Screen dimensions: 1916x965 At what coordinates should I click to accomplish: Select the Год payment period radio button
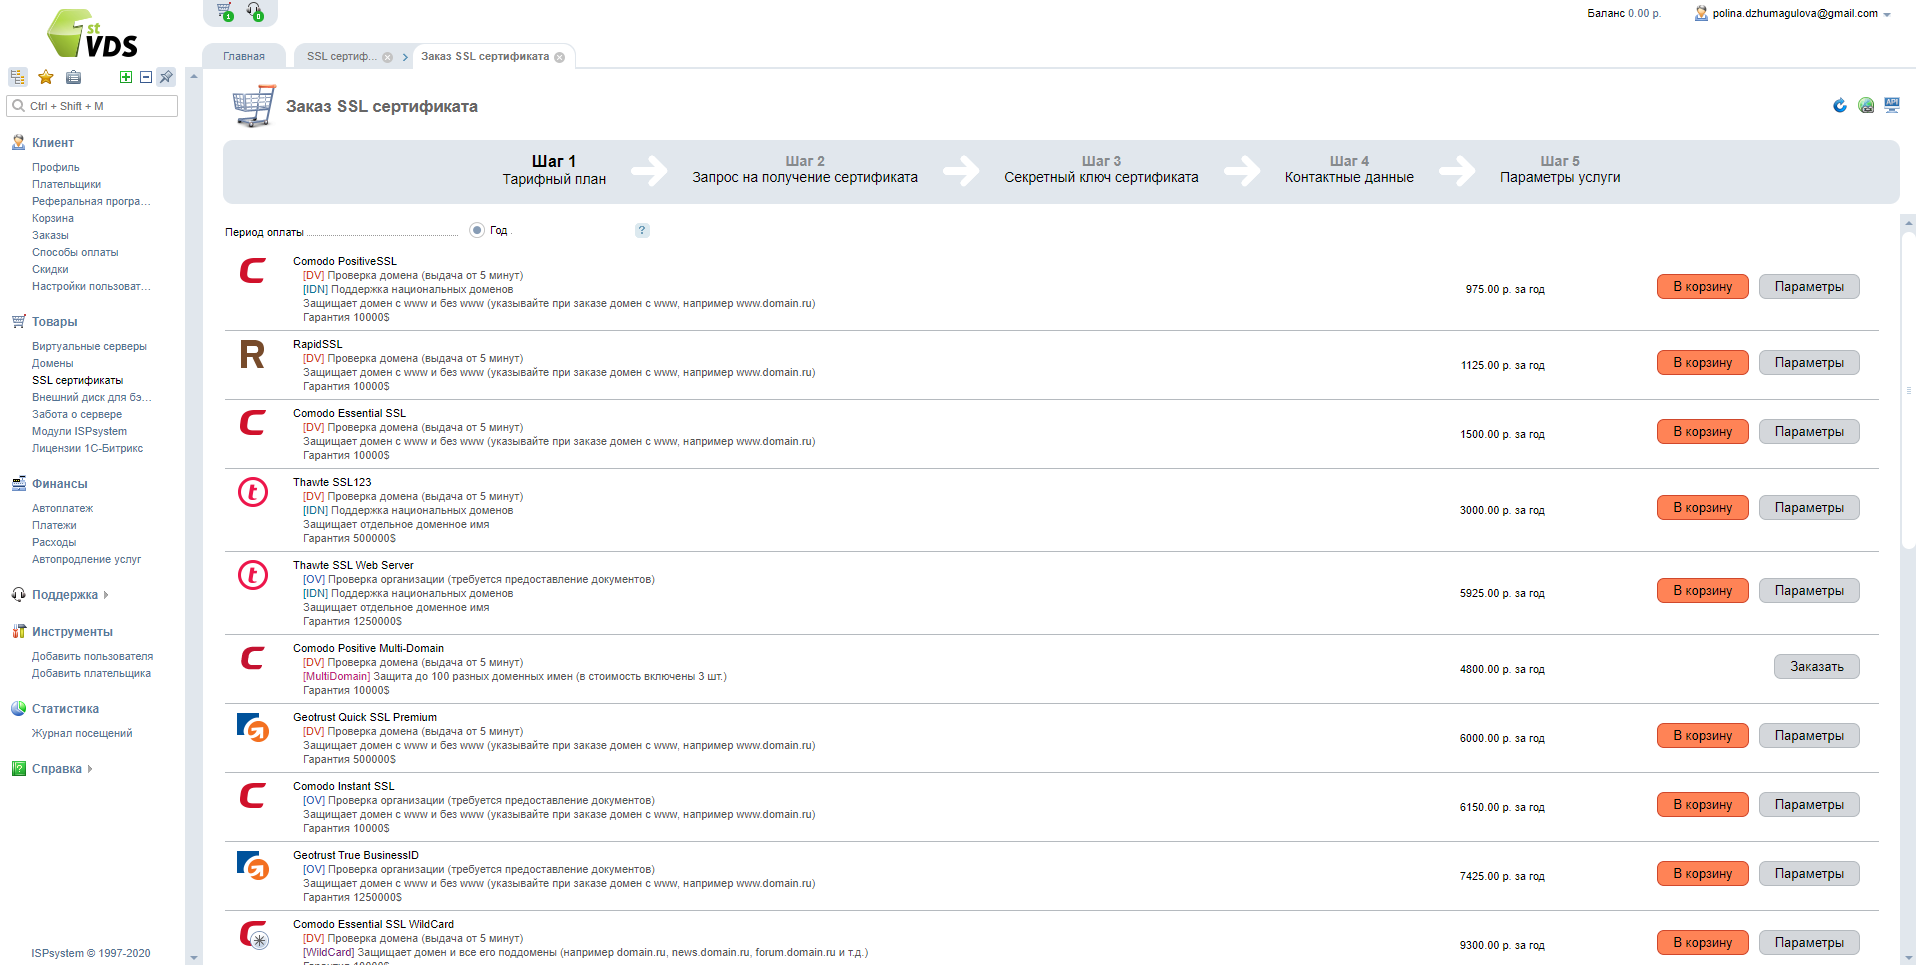[x=477, y=230]
